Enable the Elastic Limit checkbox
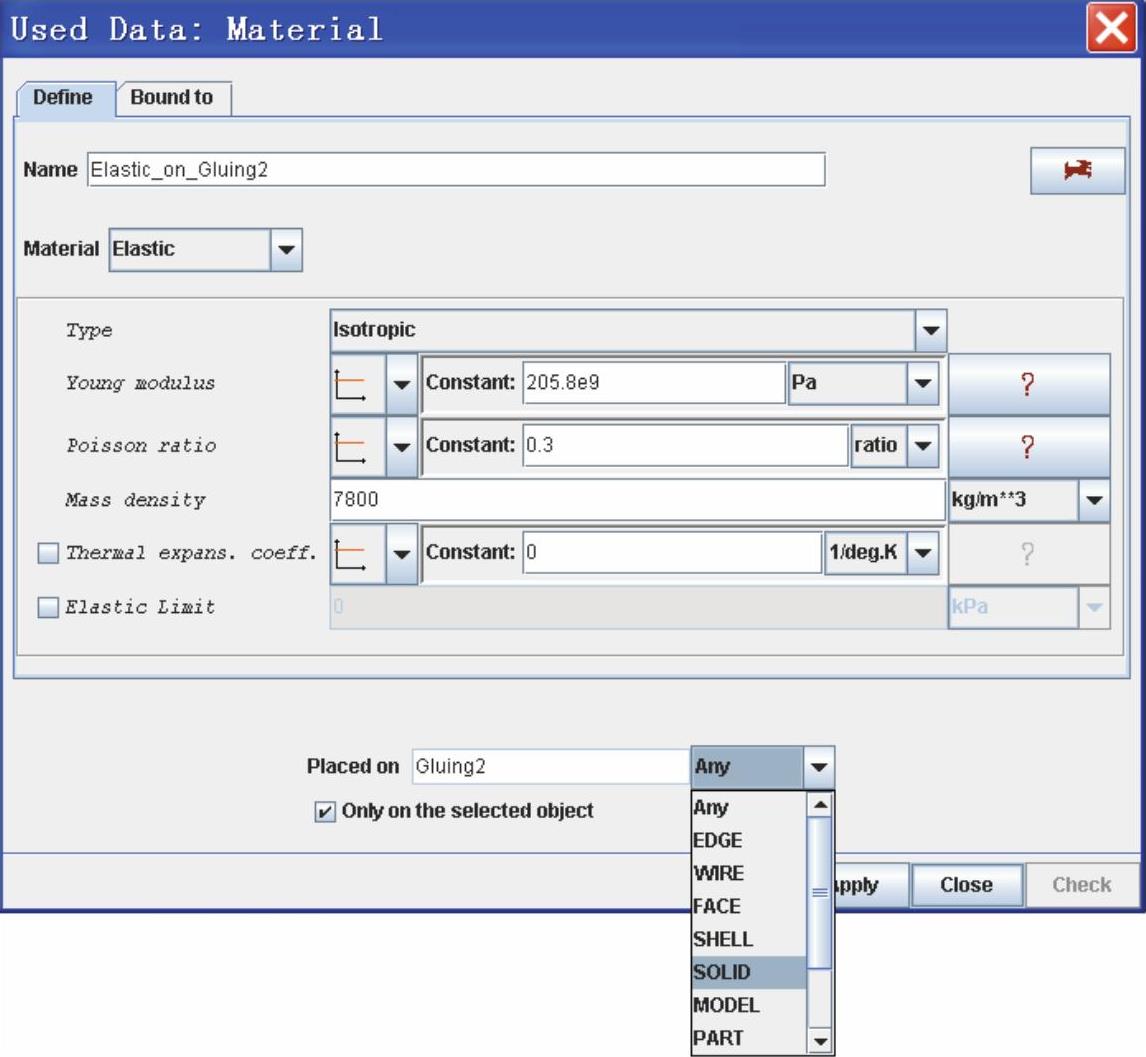Image resolution: width=1146 pixels, height=1057 pixels. [x=48, y=607]
